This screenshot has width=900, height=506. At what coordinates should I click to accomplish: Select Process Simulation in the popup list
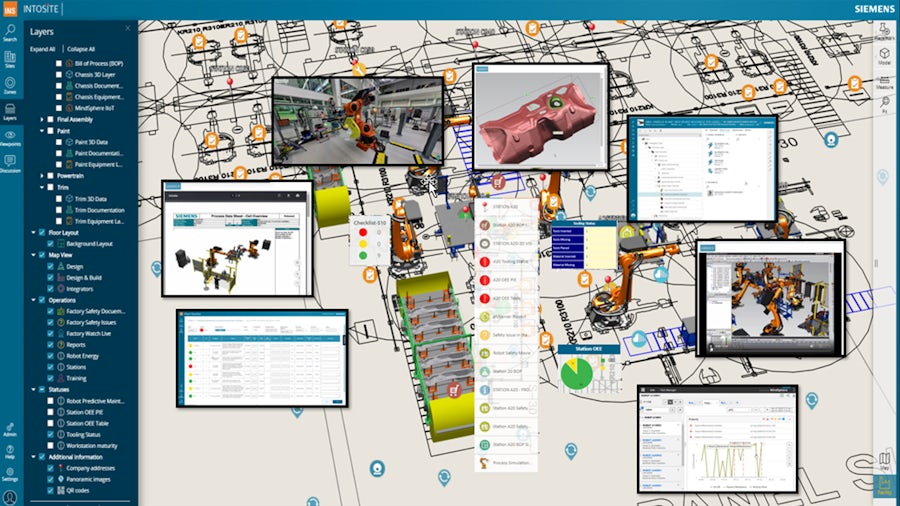coord(506,462)
